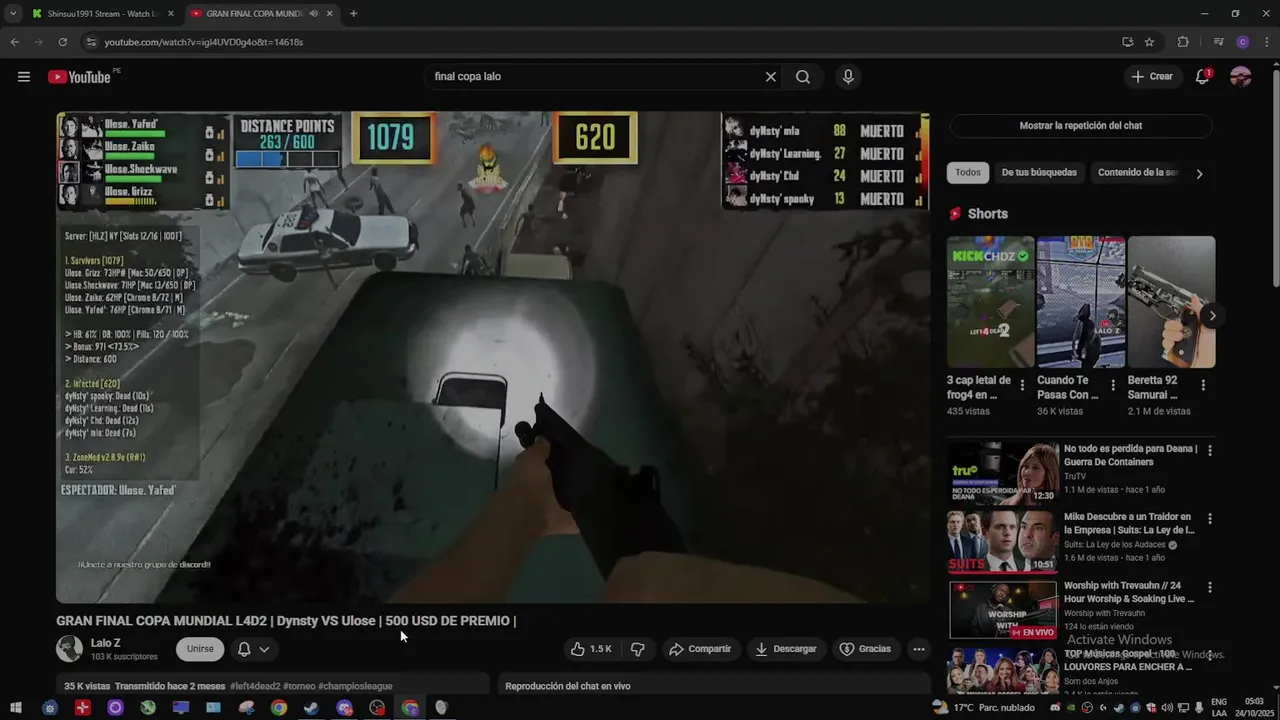
Task: Send a 'Gracias' super thanks
Action: (865, 649)
